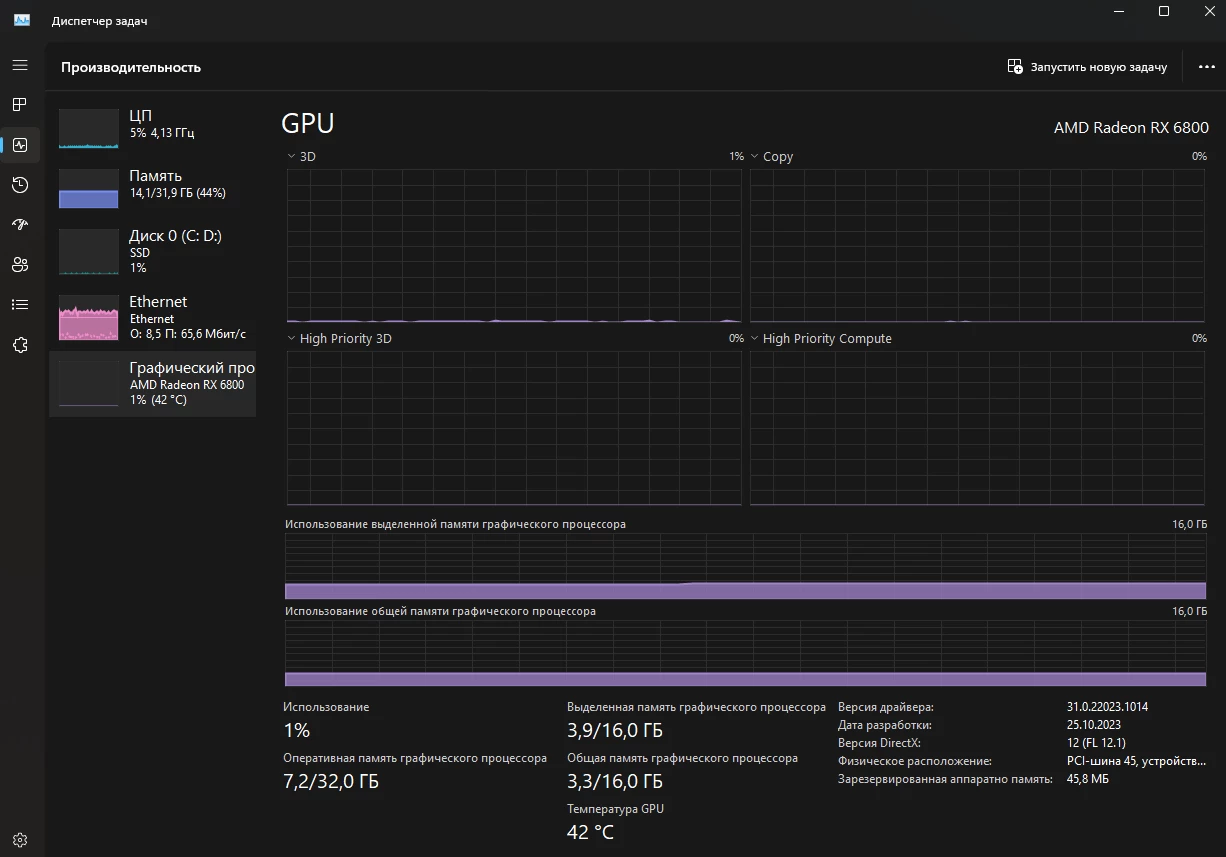Click the 3D engine utilization graph

[514, 246]
